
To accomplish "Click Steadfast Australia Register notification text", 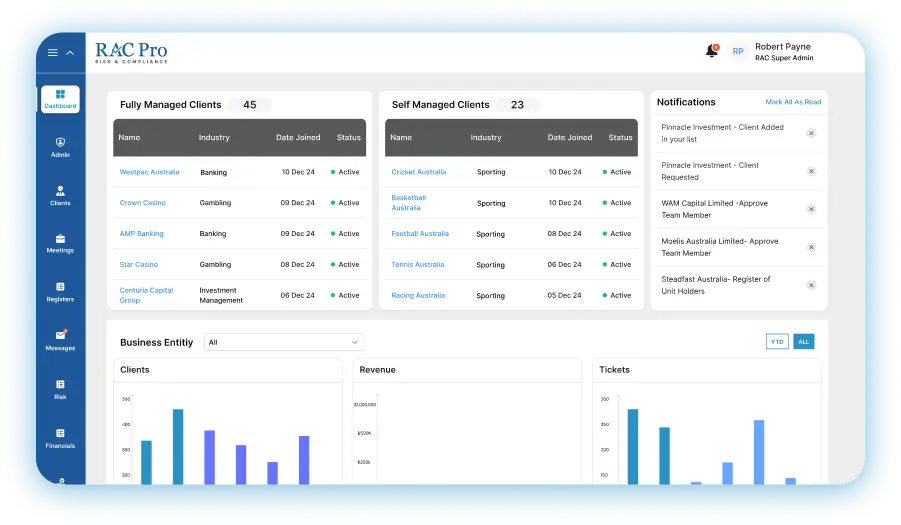I will 715,285.
